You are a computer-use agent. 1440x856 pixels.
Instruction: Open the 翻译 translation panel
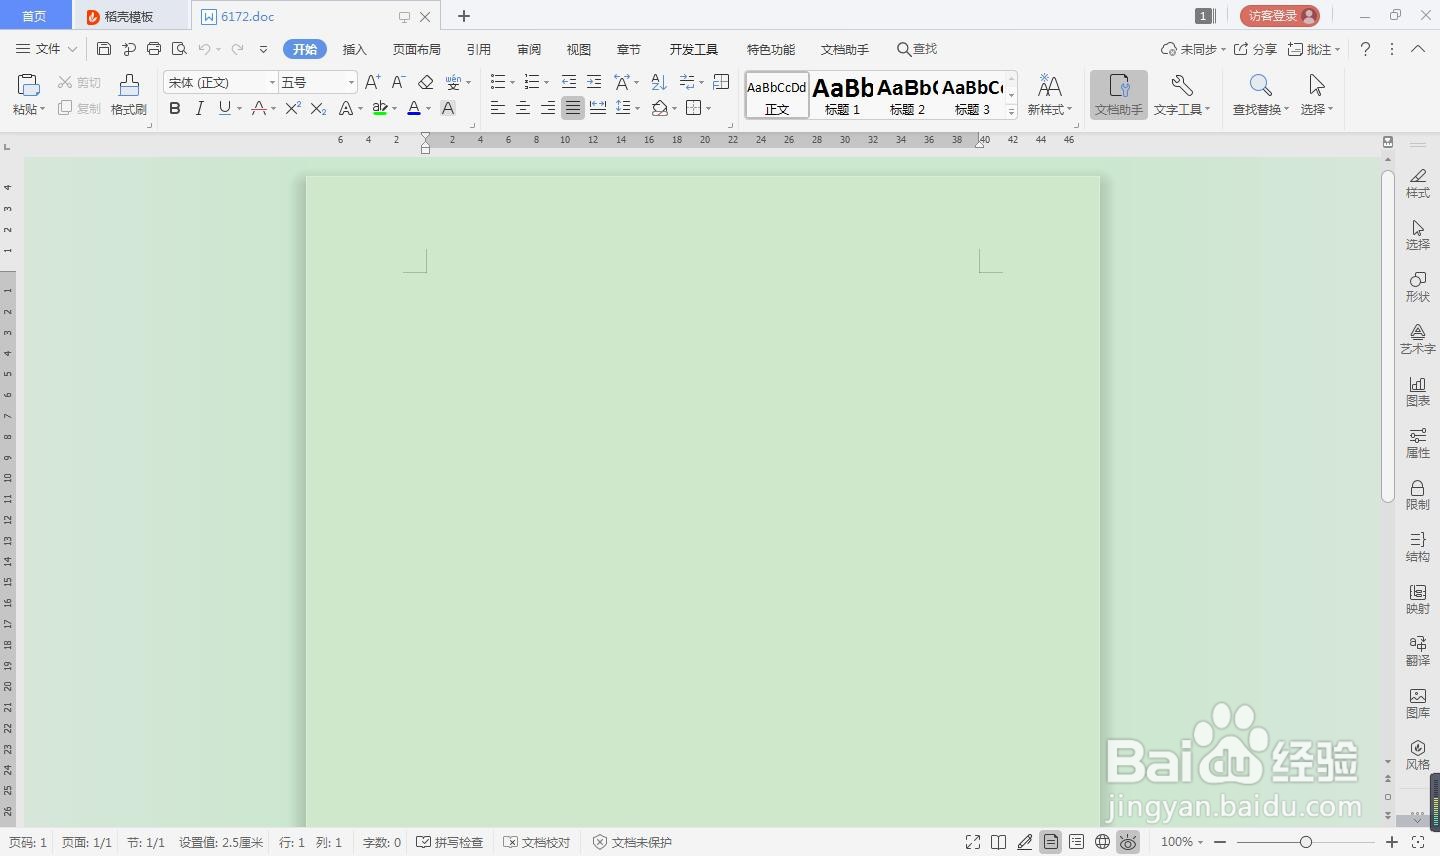point(1417,648)
